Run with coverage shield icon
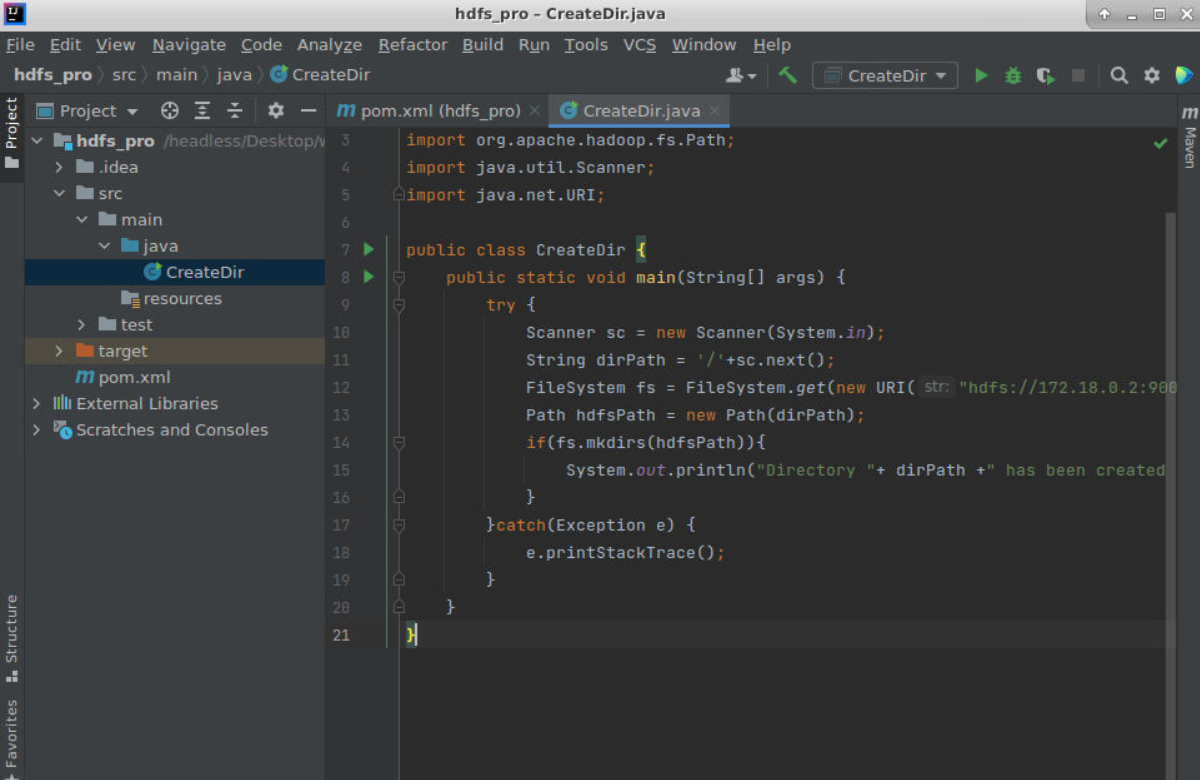This screenshot has width=1200, height=780. 1045,76
